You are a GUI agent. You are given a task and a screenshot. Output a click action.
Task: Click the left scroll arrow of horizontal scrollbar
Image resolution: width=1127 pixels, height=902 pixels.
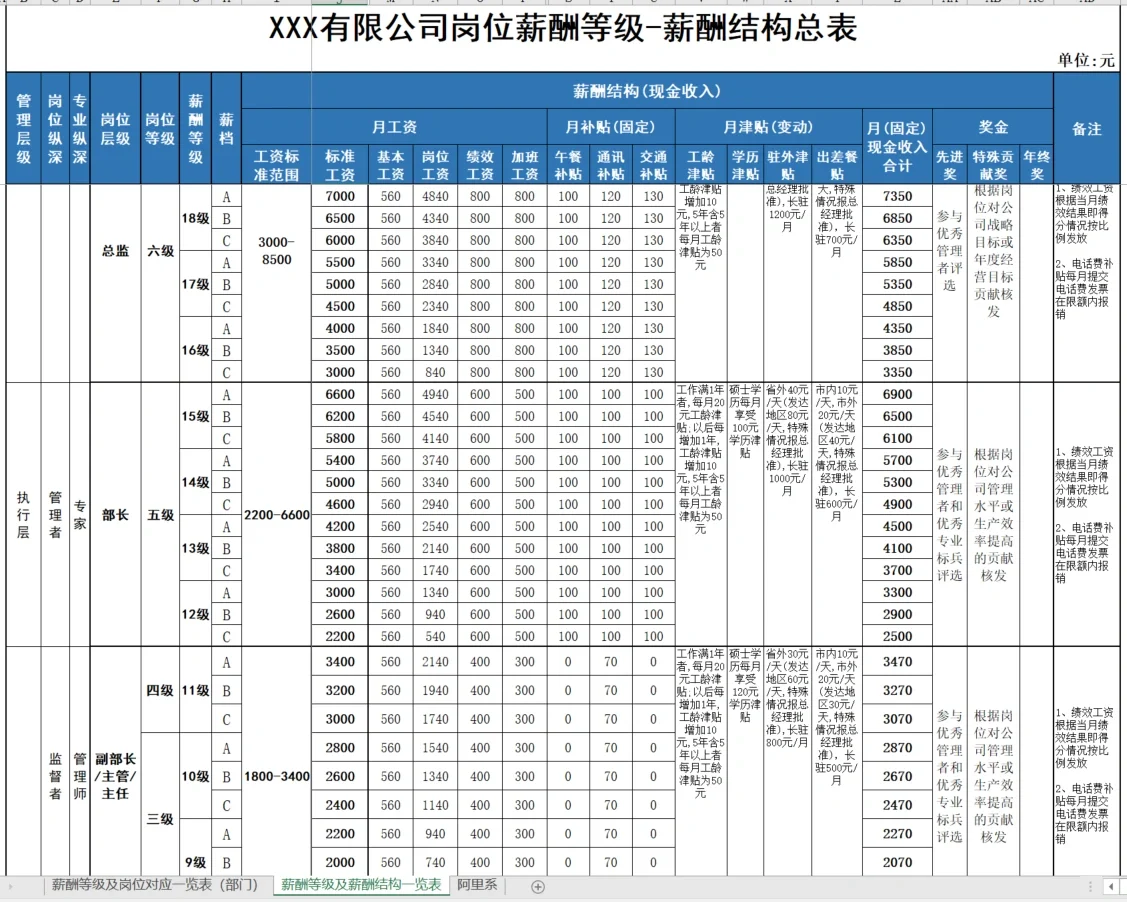(1110, 886)
